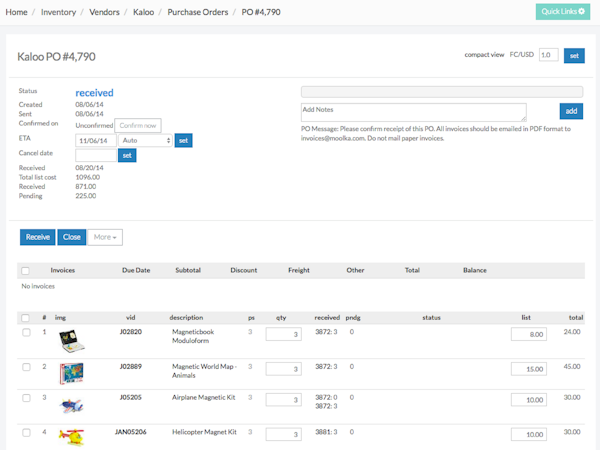Focus the Cancel date input field
600x450 pixels.
pyautogui.click(x=96, y=155)
